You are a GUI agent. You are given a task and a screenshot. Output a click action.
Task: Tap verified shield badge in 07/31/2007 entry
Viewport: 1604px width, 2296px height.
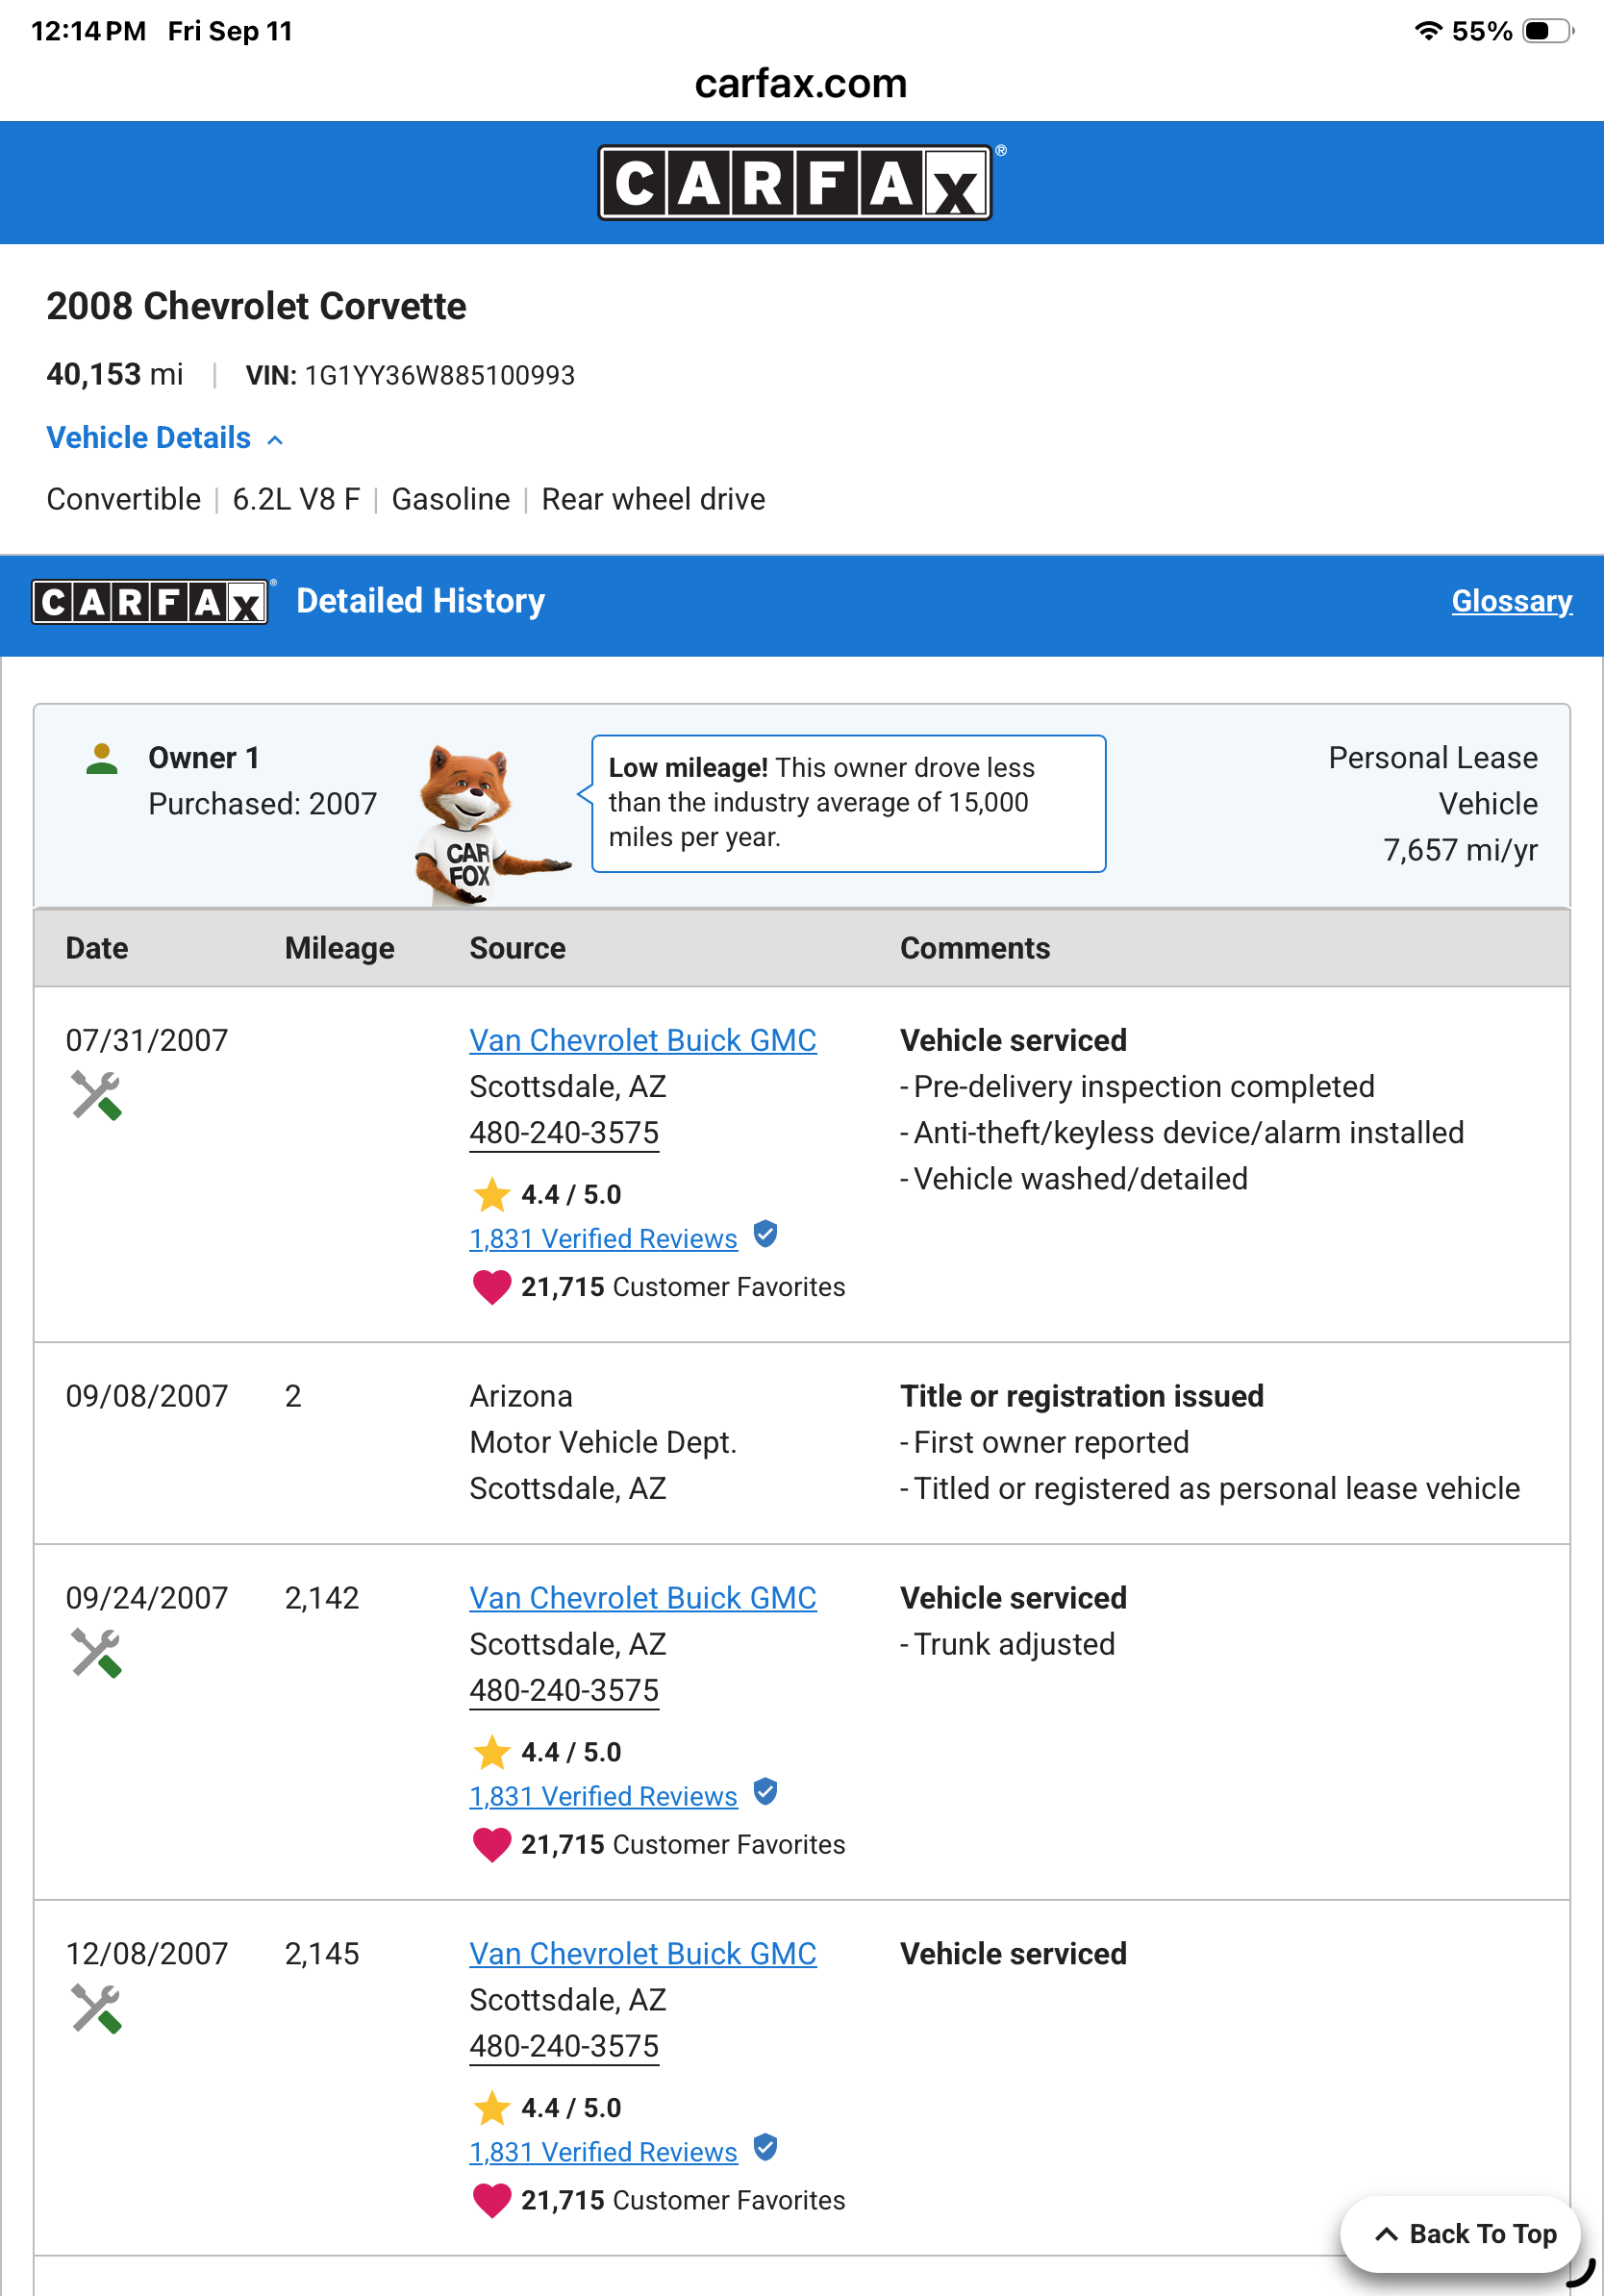pos(765,1235)
